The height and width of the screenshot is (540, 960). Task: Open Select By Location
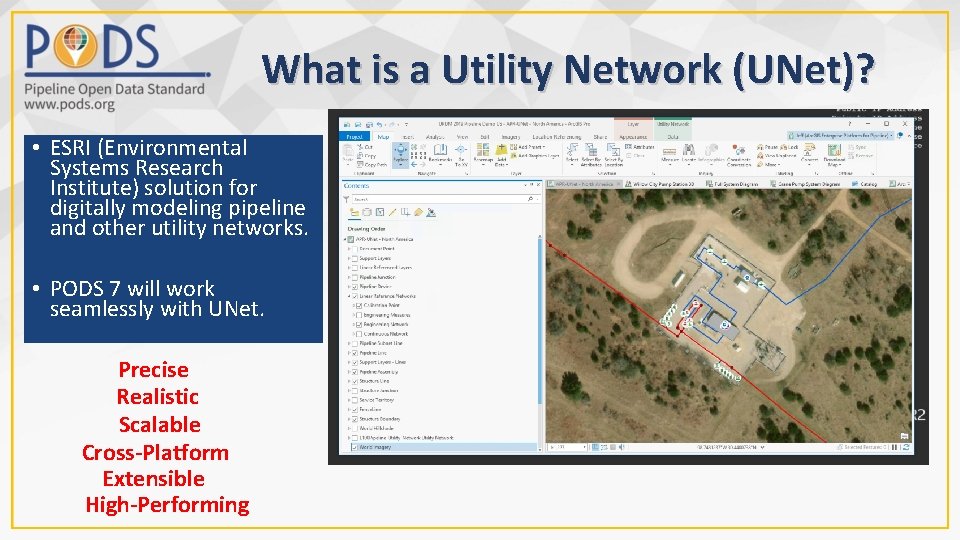pyautogui.click(x=613, y=155)
